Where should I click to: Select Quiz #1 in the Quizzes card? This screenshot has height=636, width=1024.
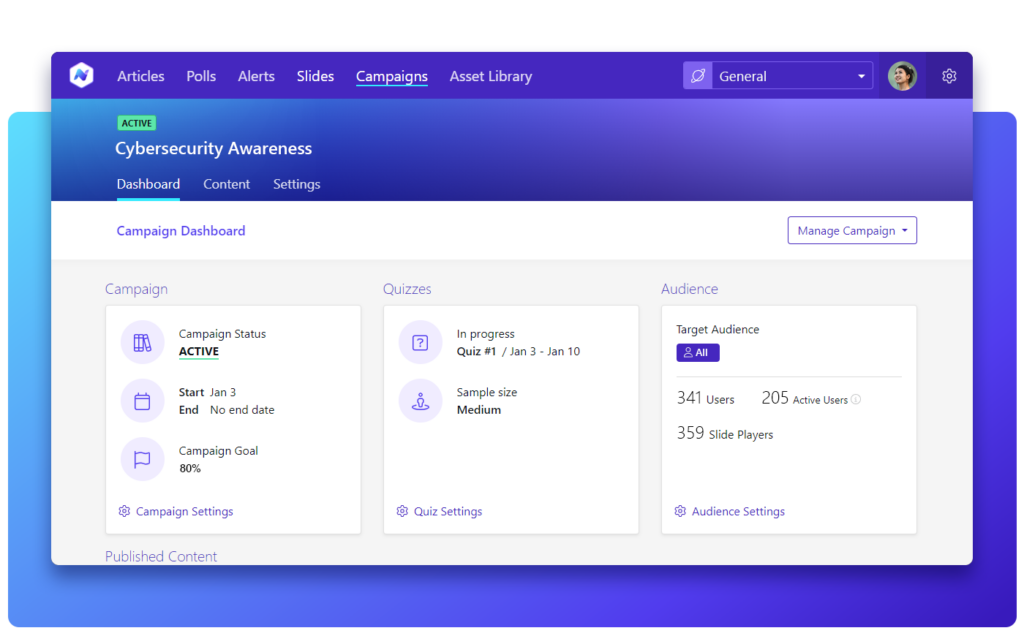pyautogui.click(x=478, y=351)
